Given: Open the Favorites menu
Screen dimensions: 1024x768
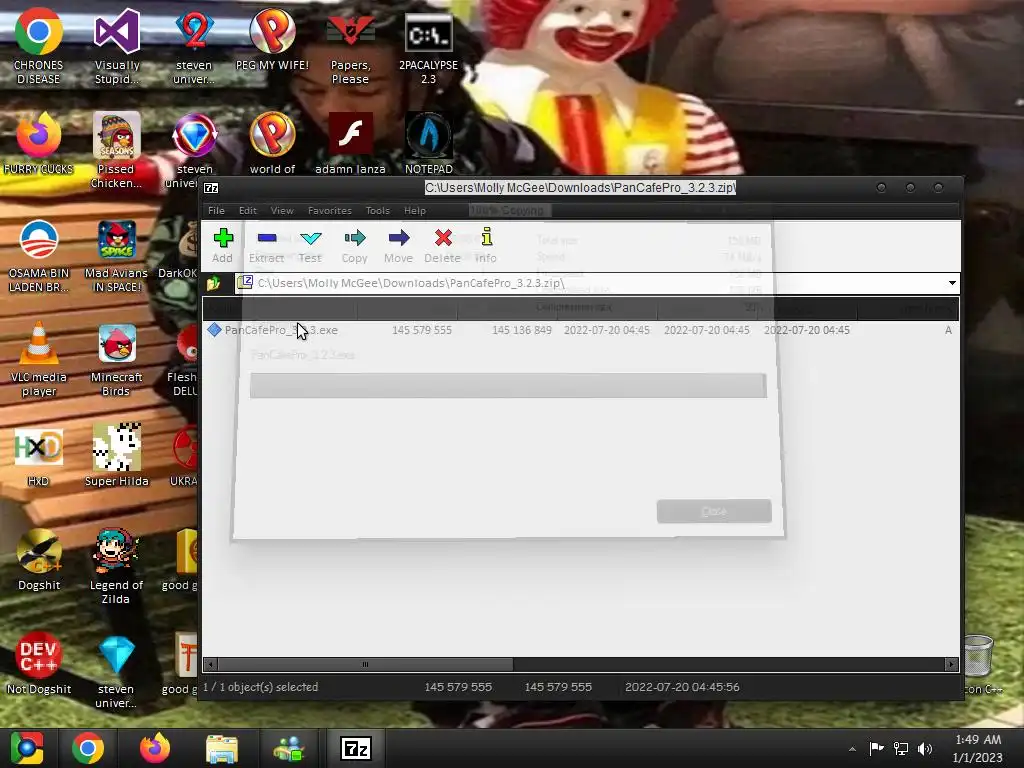Looking at the screenshot, I should coord(330,210).
